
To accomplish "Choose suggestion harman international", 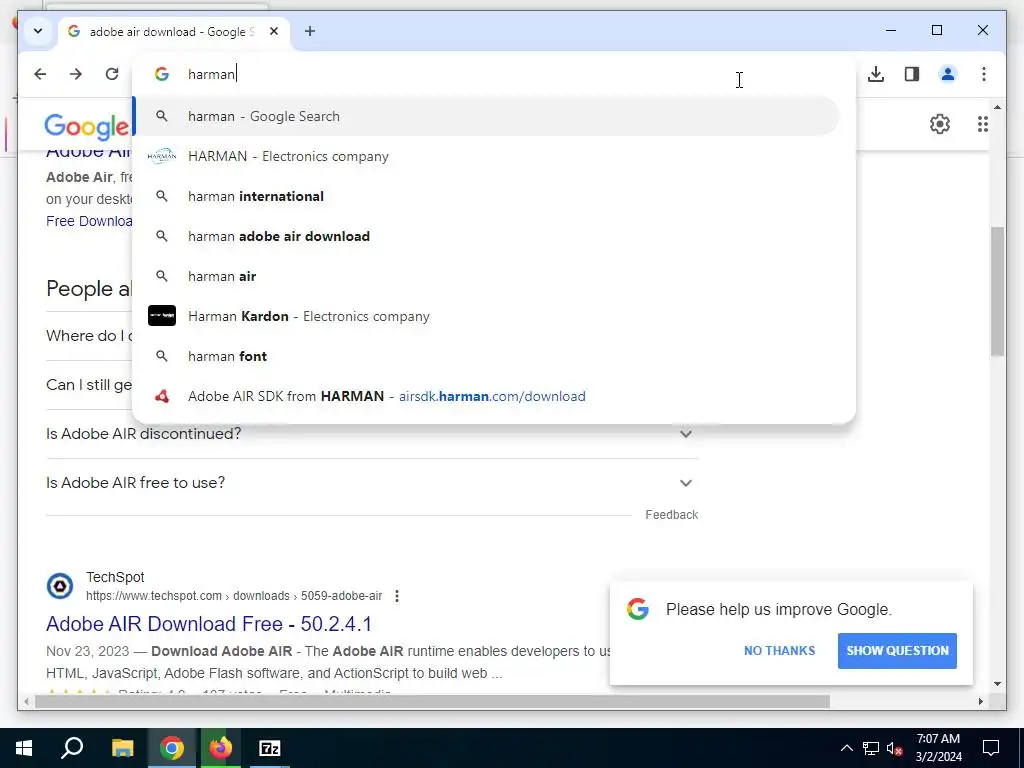I will click(x=487, y=196).
